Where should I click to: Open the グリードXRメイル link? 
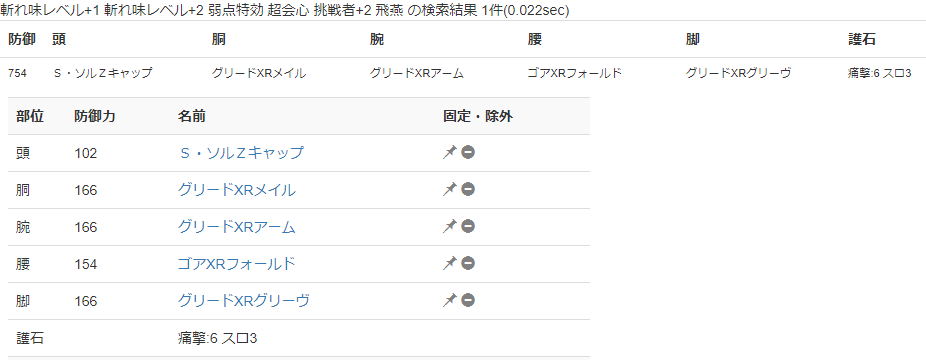tap(236, 190)
